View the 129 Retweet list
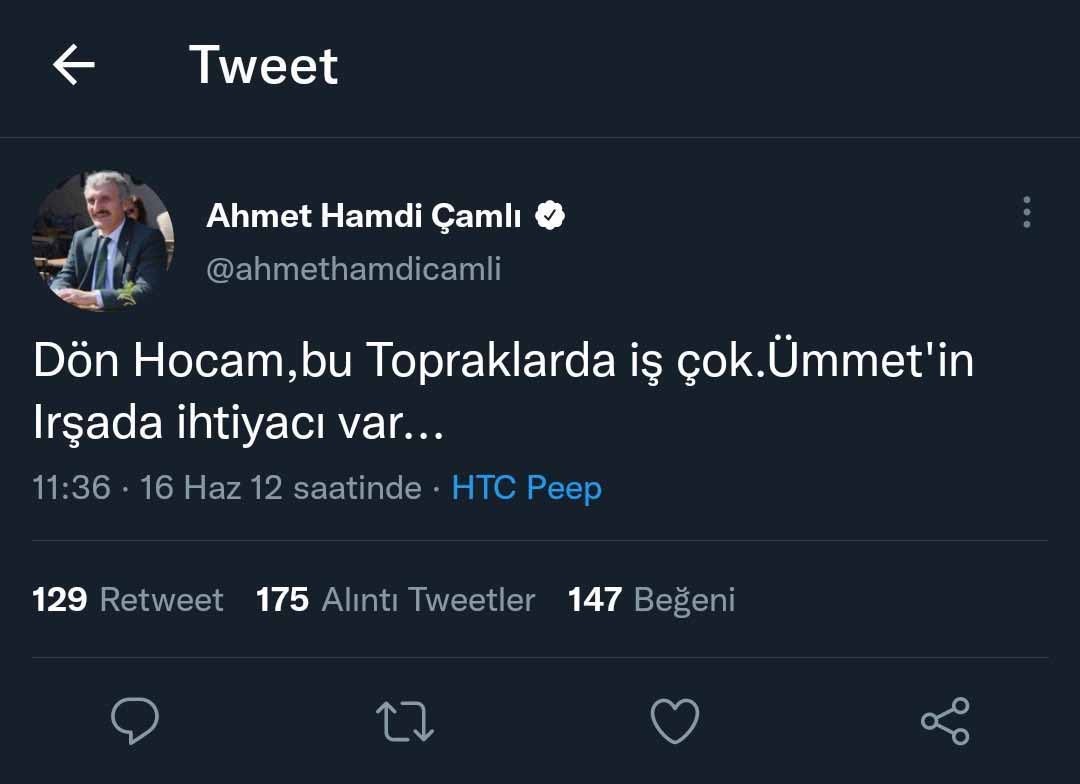Image resolution: width=1080 pixels, height=784 pixels. coord(128,599)
